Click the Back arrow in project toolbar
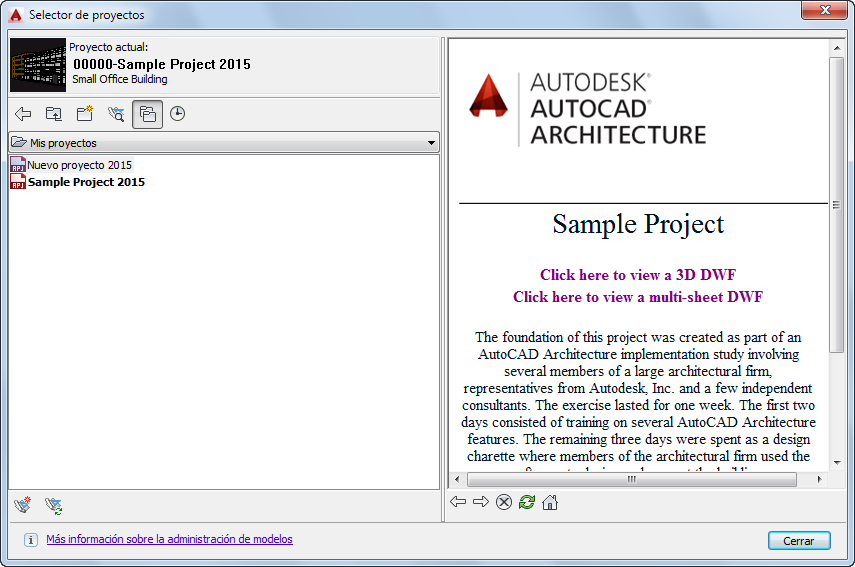 (23, 114)
